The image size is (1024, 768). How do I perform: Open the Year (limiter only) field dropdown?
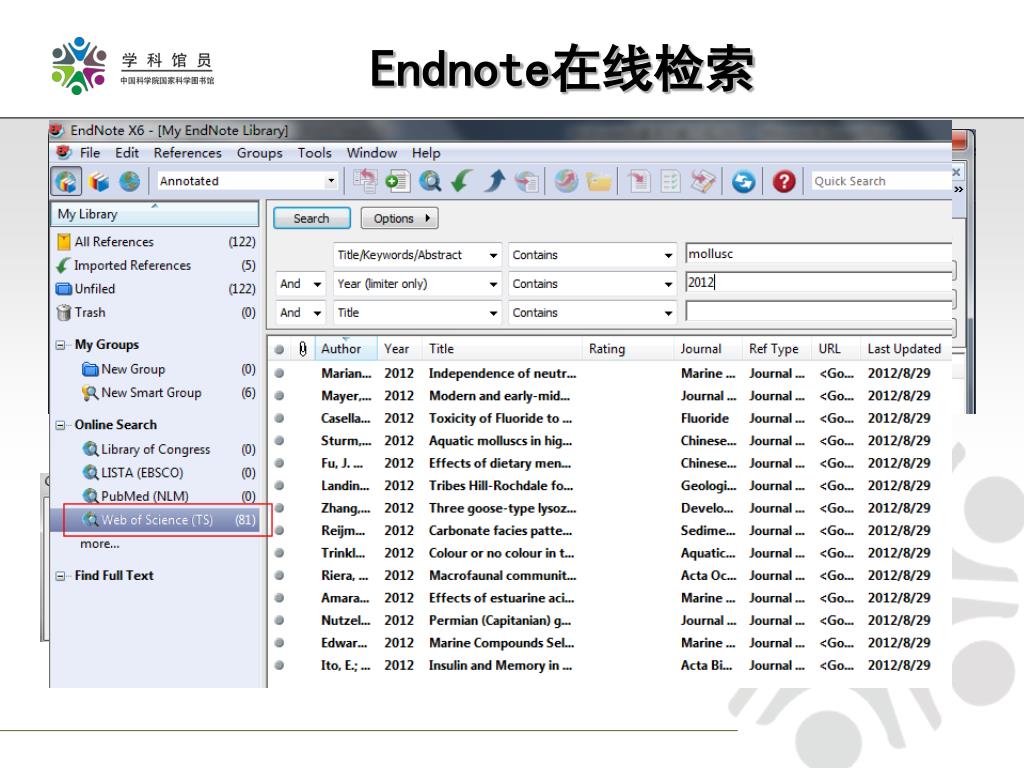point(493,284)
